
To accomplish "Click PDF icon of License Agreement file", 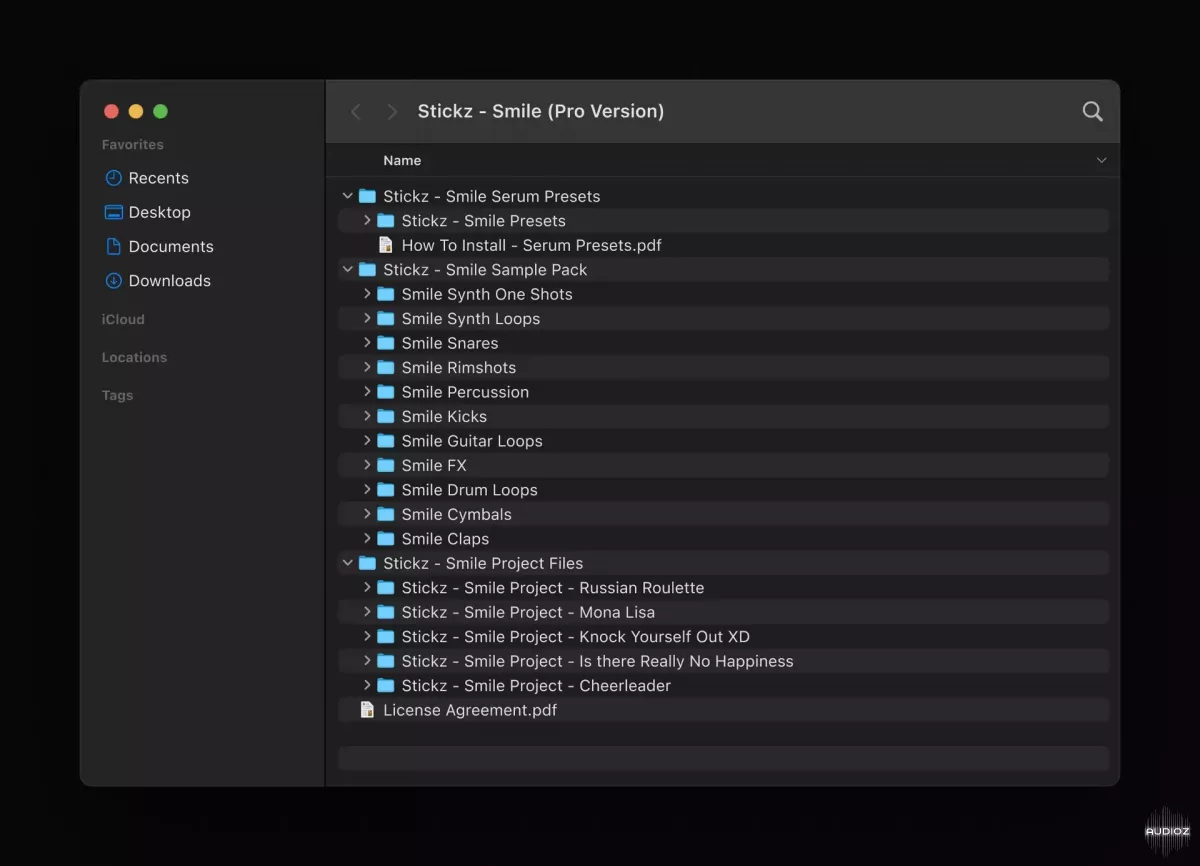I will 367,710.
